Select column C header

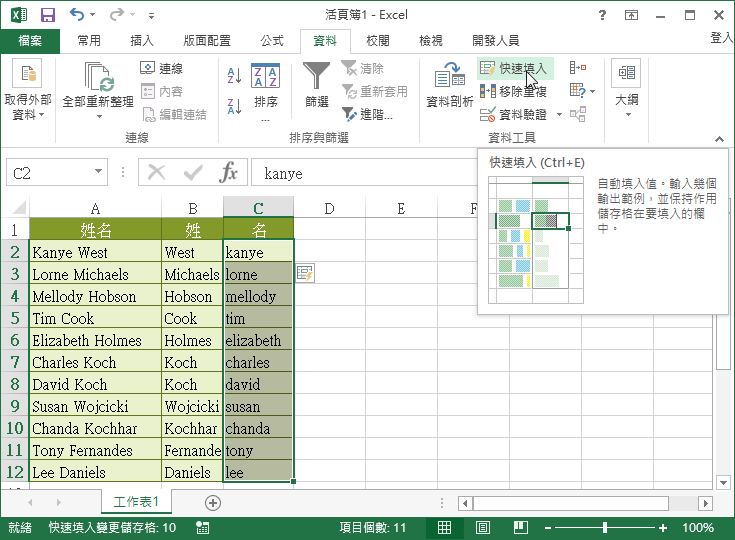[x=258, y=208]
